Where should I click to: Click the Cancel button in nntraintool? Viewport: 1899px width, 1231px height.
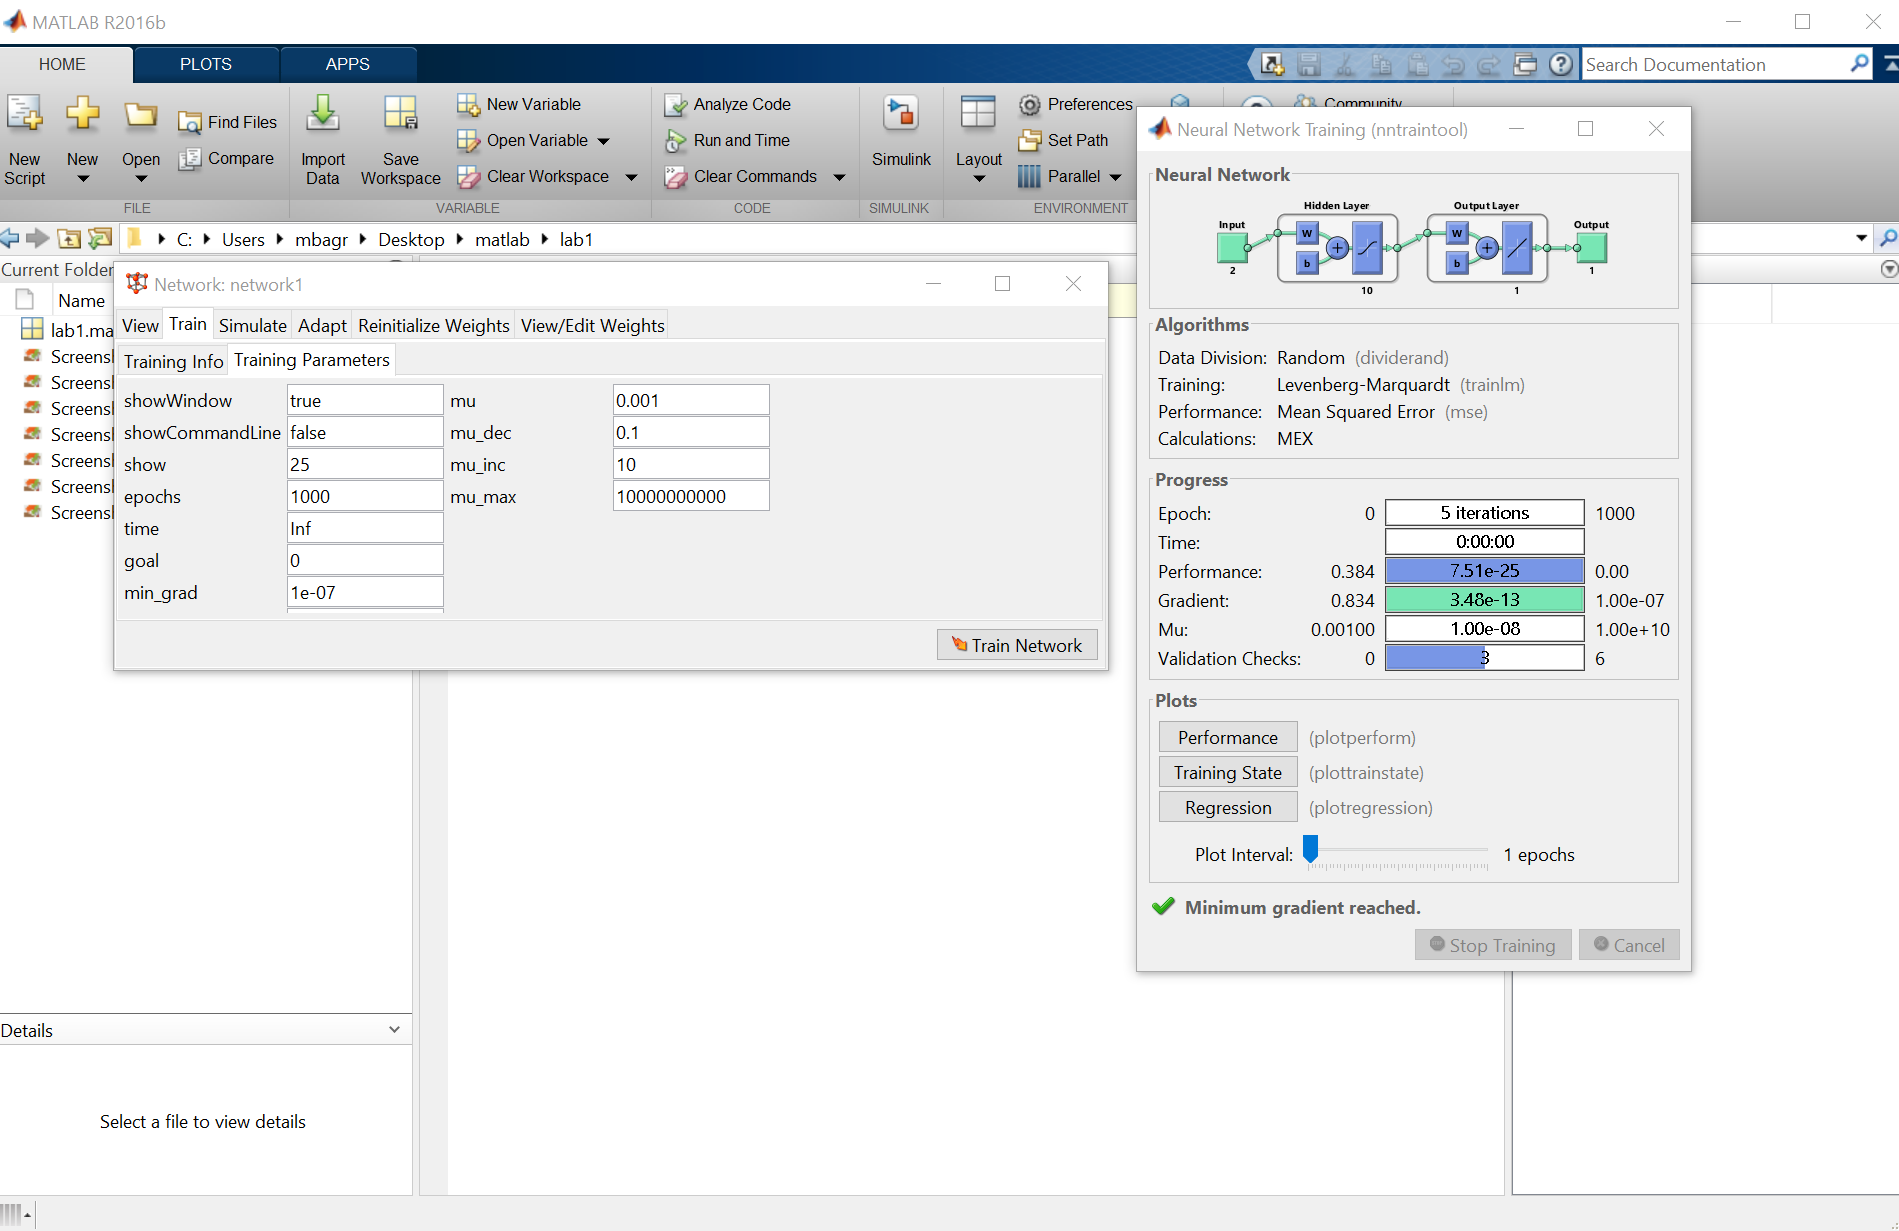[1628, 945]
